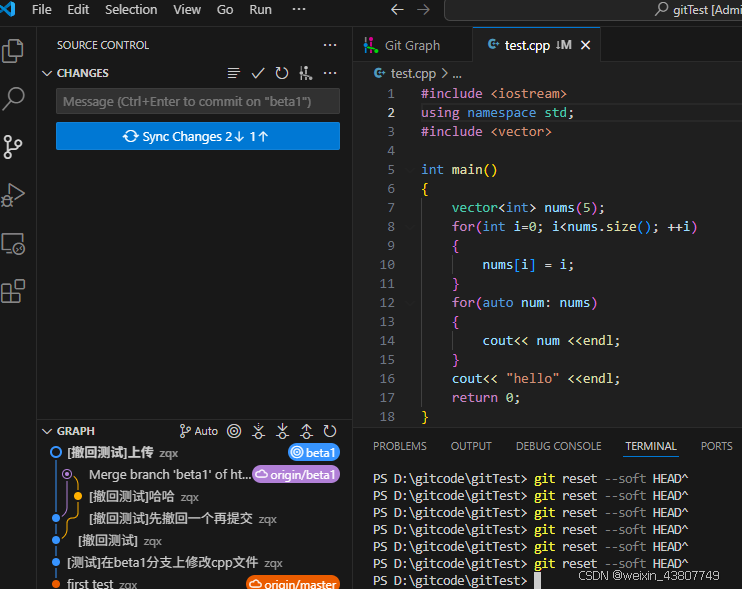Open the Explorer view in activity bar
The width and height of the screenshot is (742, 589).
coord(13,51)
